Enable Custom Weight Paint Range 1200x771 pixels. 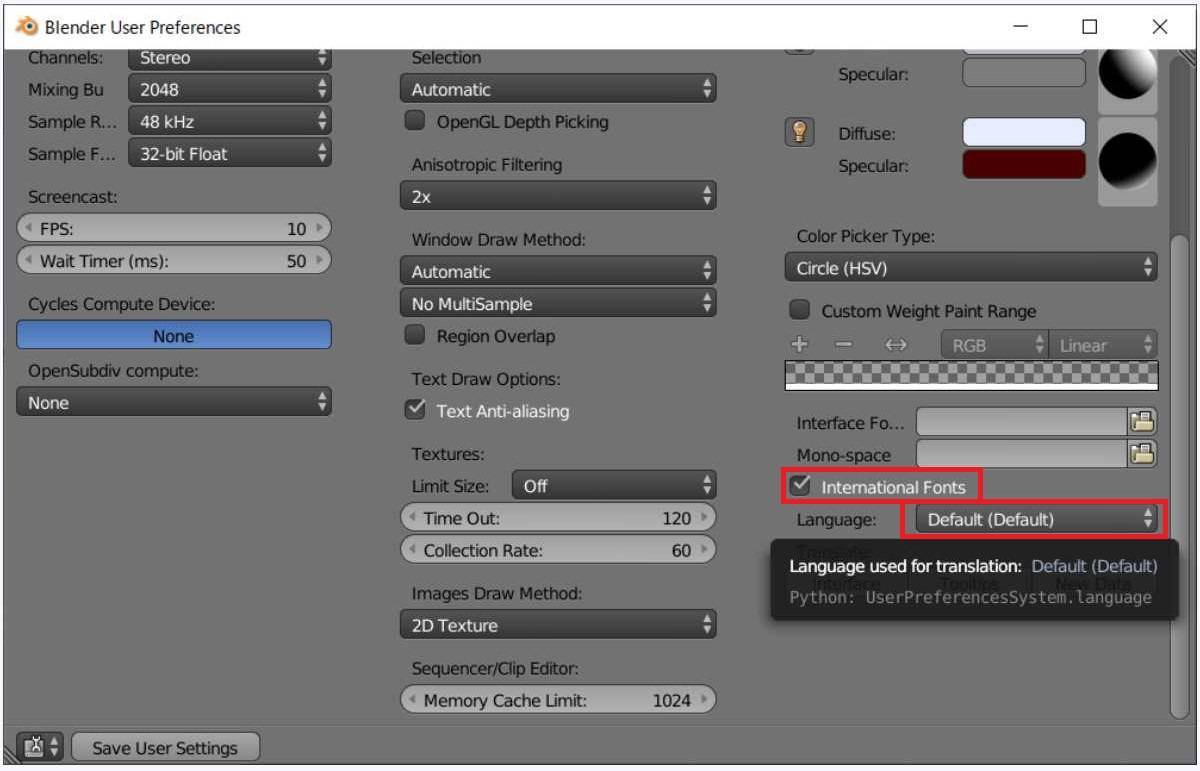pos(799,310)
